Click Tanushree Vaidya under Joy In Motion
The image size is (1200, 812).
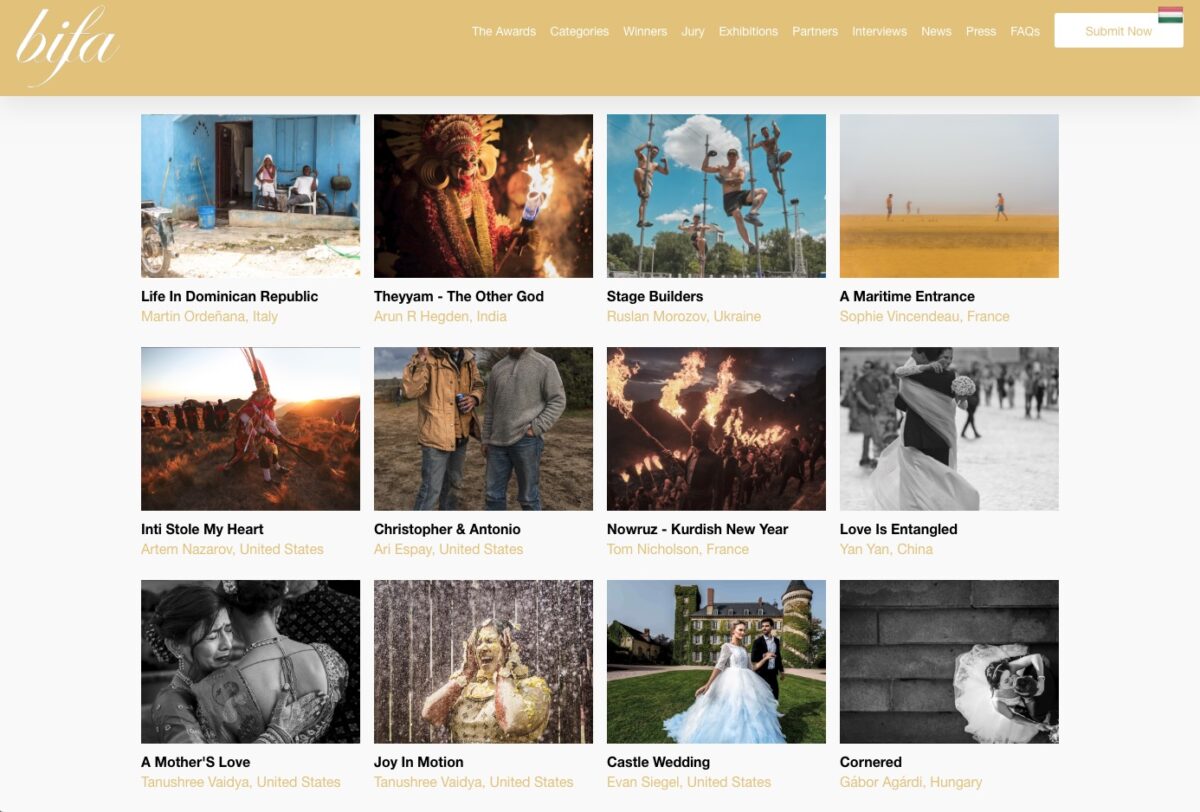[474, 782]
